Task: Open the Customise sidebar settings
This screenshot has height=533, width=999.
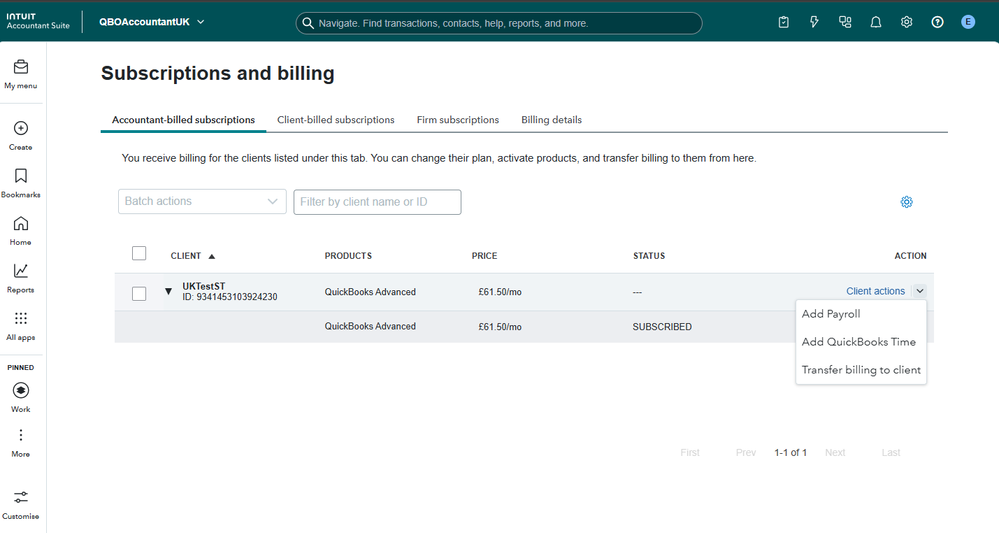Action: pos(20,505)
